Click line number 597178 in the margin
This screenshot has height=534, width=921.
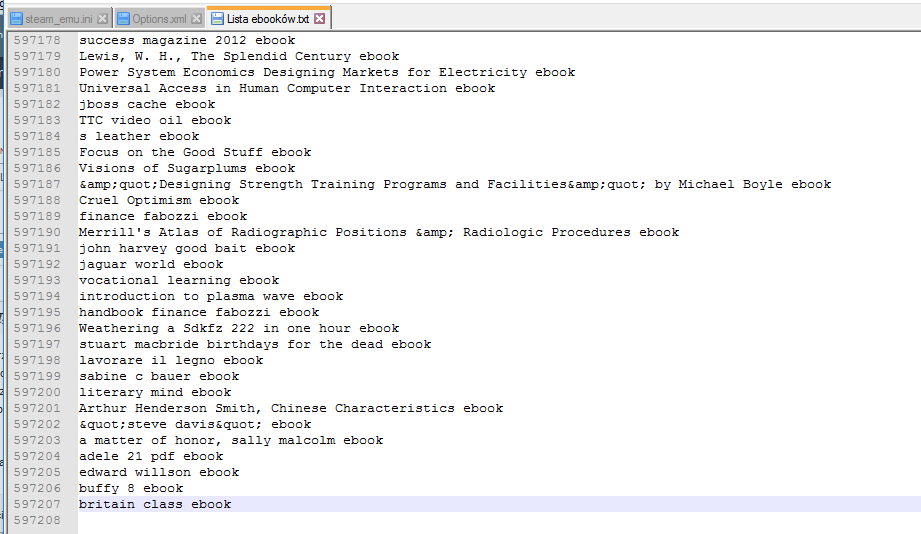(x=37, y=40)
